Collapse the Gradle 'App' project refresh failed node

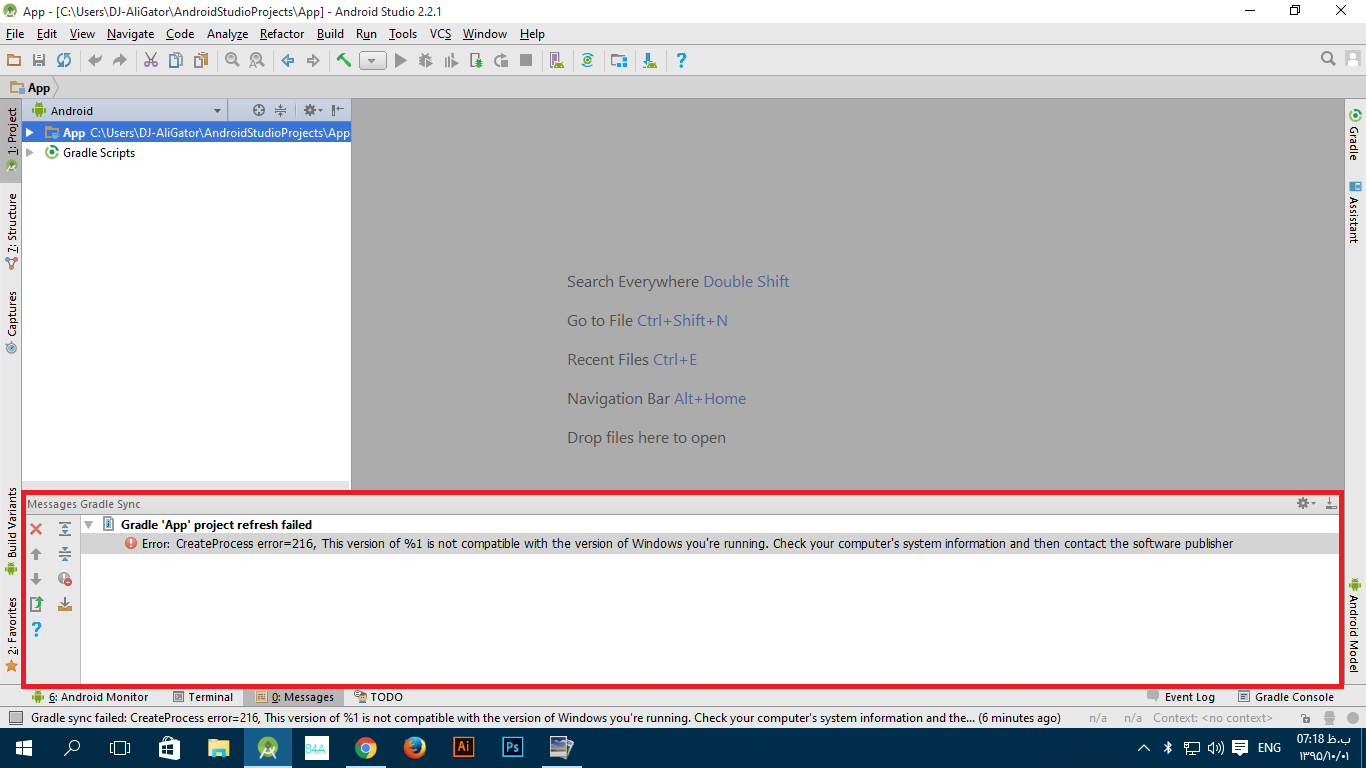coord(89,525)
